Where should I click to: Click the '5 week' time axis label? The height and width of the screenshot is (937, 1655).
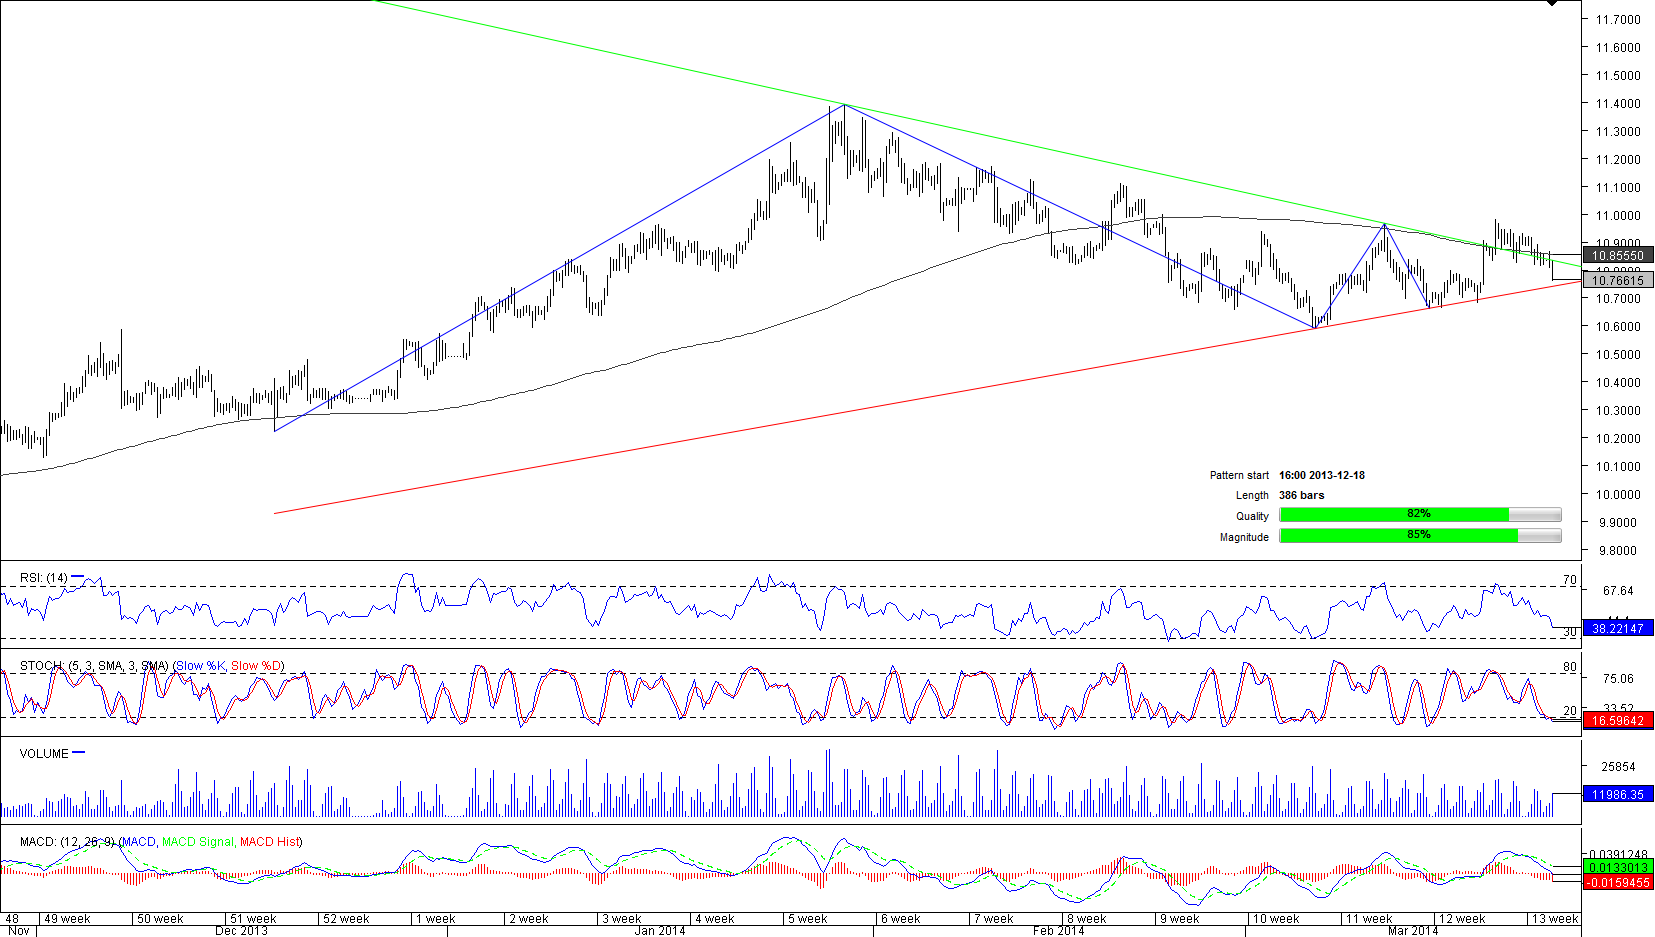(x=806, y=919)
